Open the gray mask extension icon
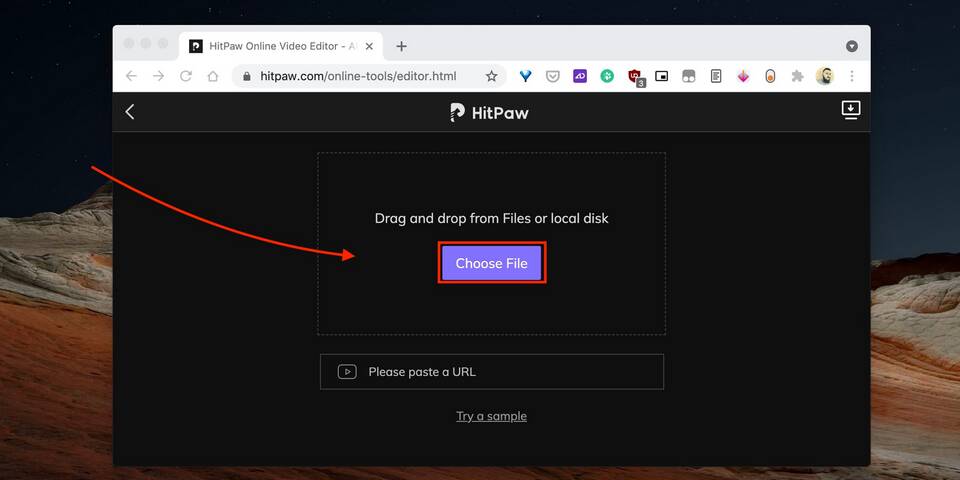 (689, 76)
